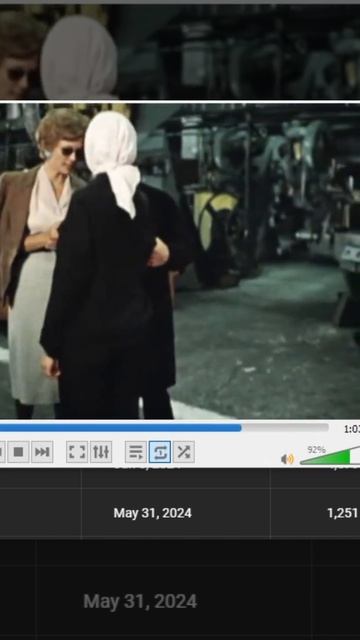The width and height of the screenshot is (360, 640).
Task: Enable random shuffle playback
Action: click(x=184, y=452)
